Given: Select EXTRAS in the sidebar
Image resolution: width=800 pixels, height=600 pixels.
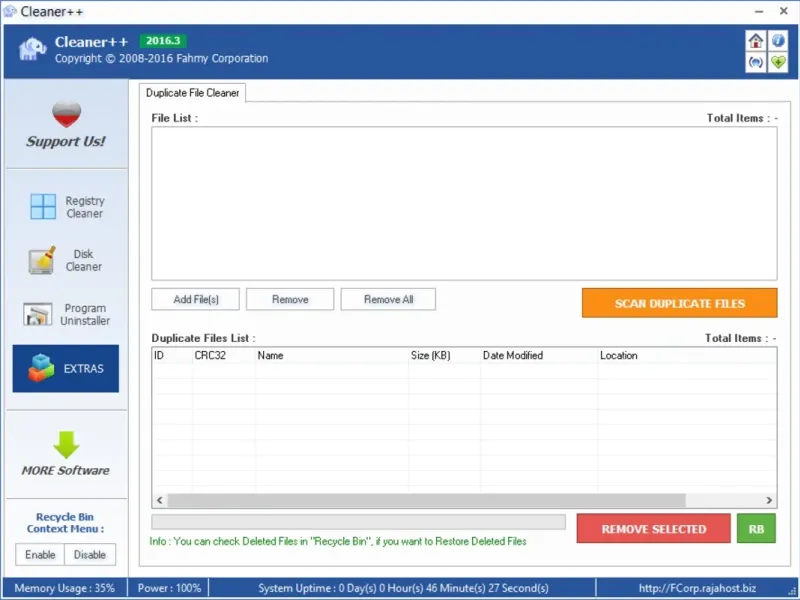Looking at the screenshot, I should tap(66, 368).
